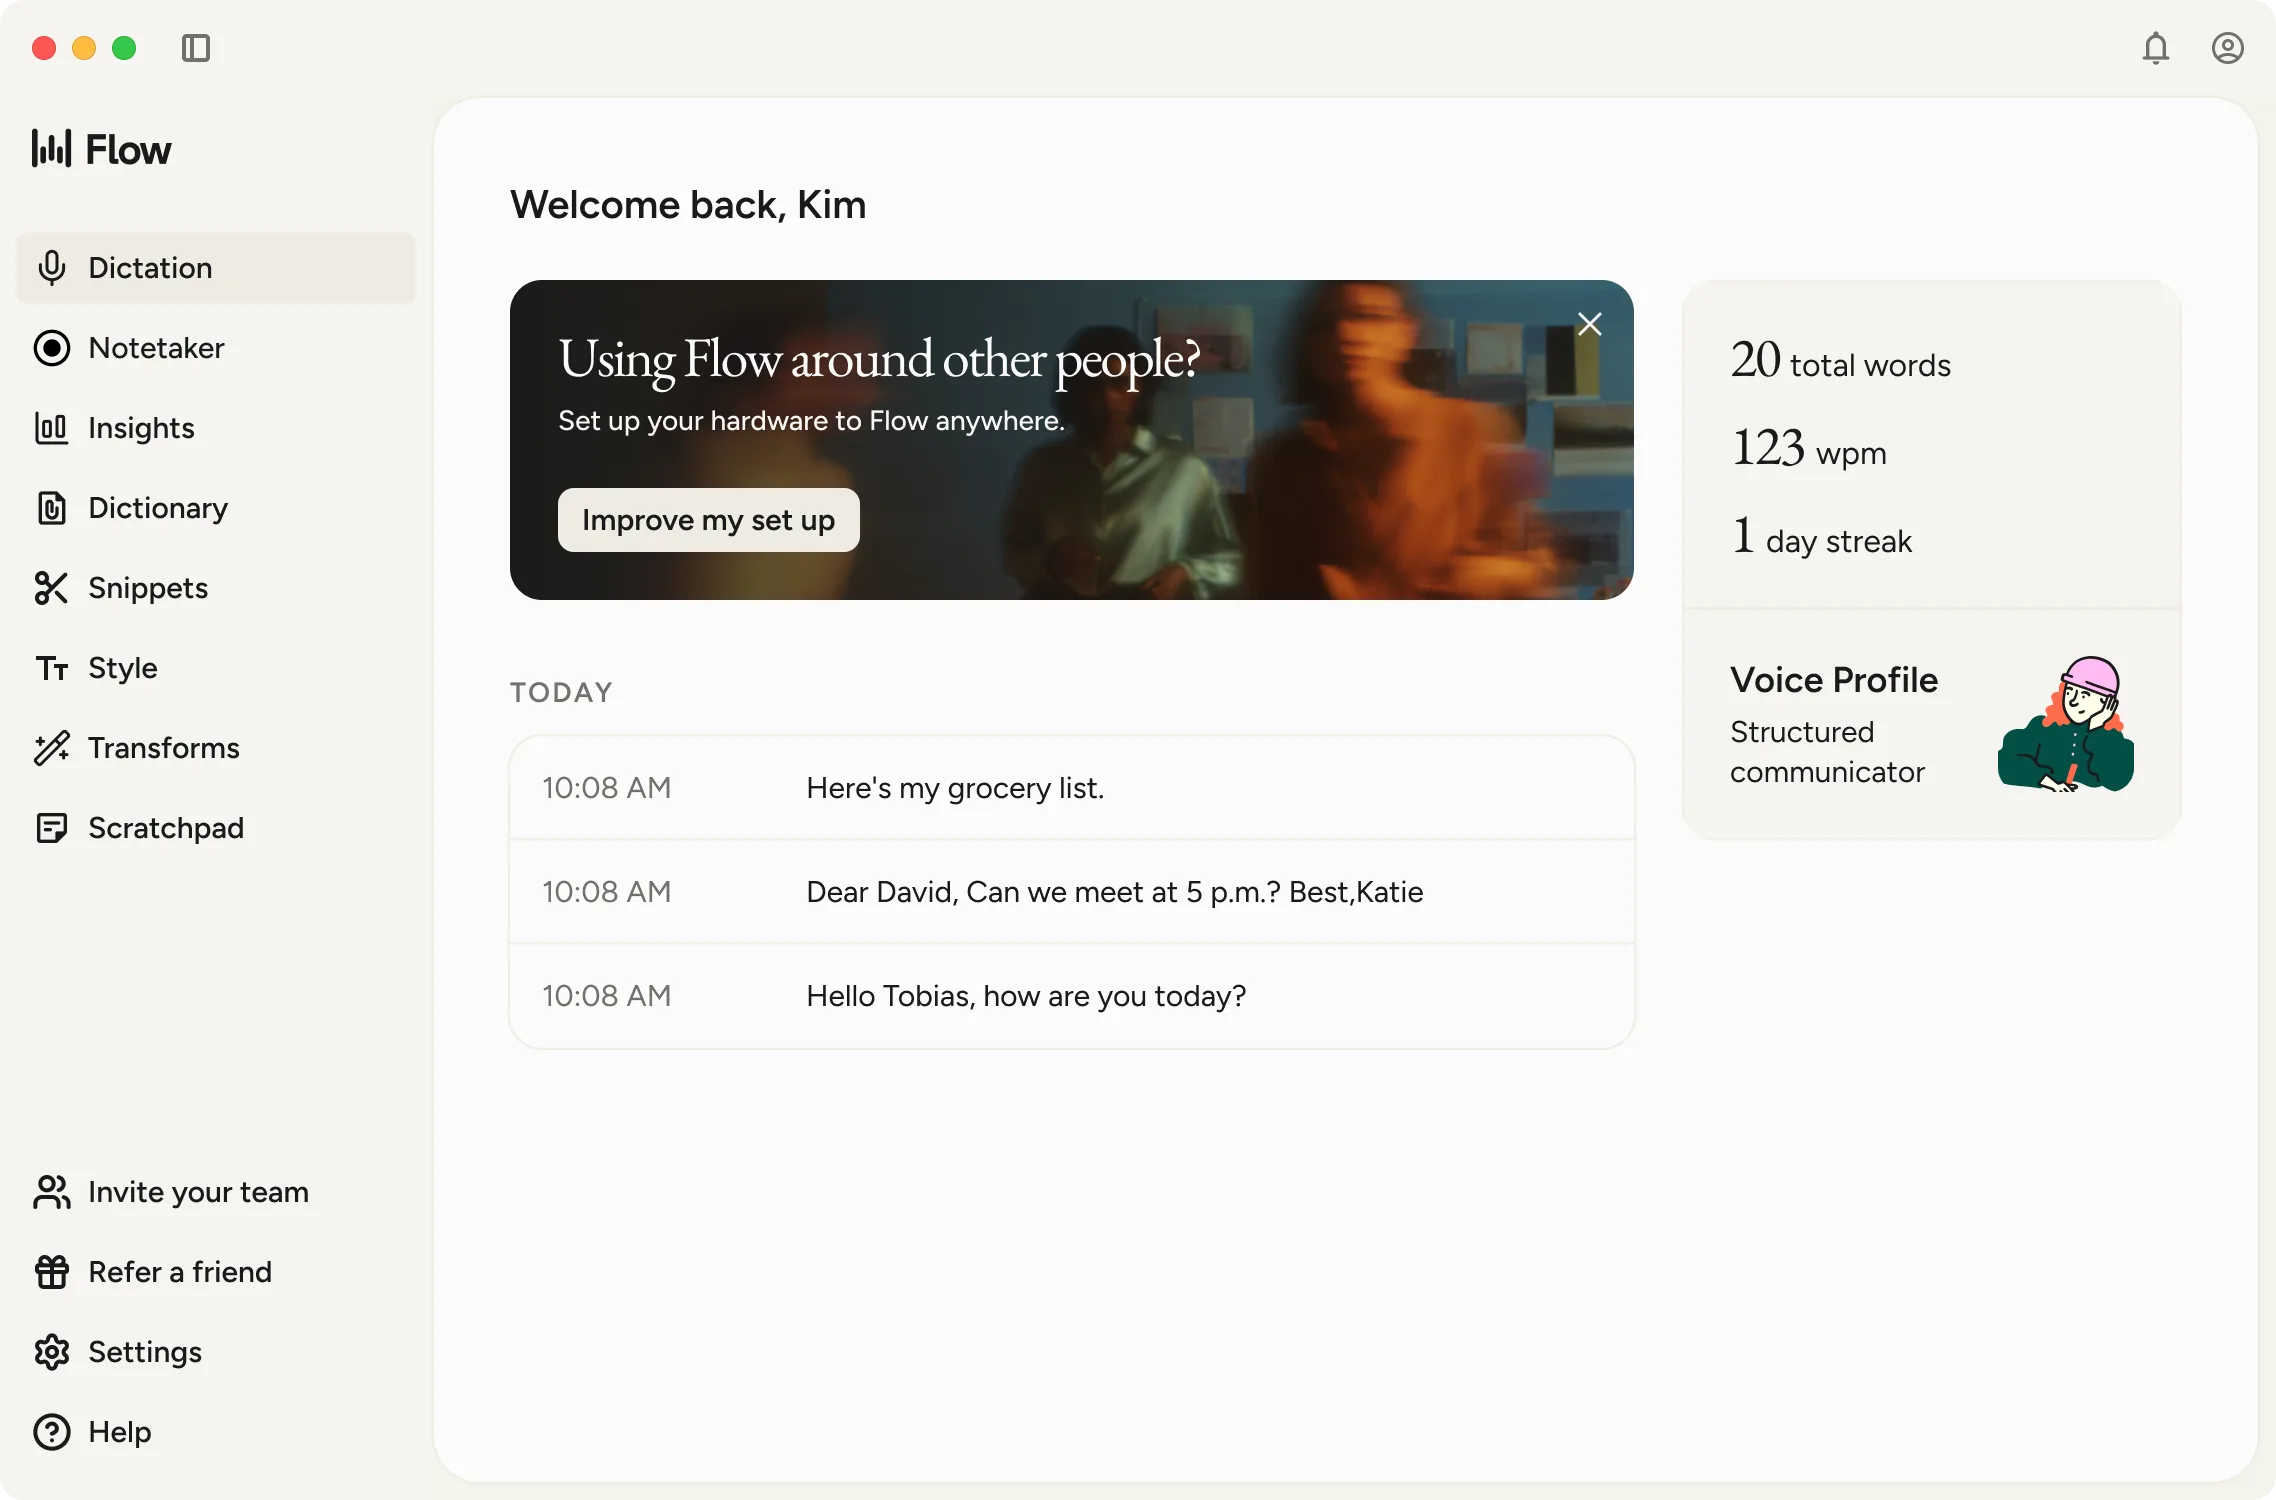Click the 1 day streak stat
Image resolution: width=2276 pixels, height=1500 pixels.
click(x=1821, y=536)
